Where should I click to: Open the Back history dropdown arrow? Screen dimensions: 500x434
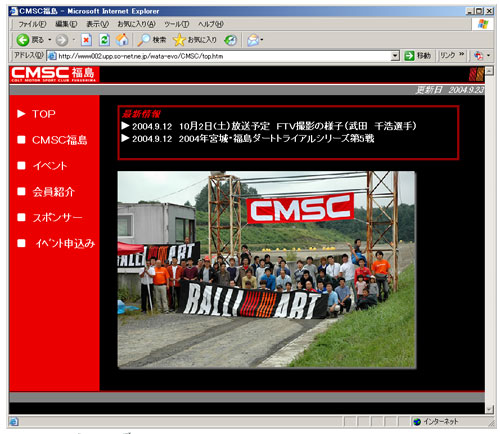50,40
